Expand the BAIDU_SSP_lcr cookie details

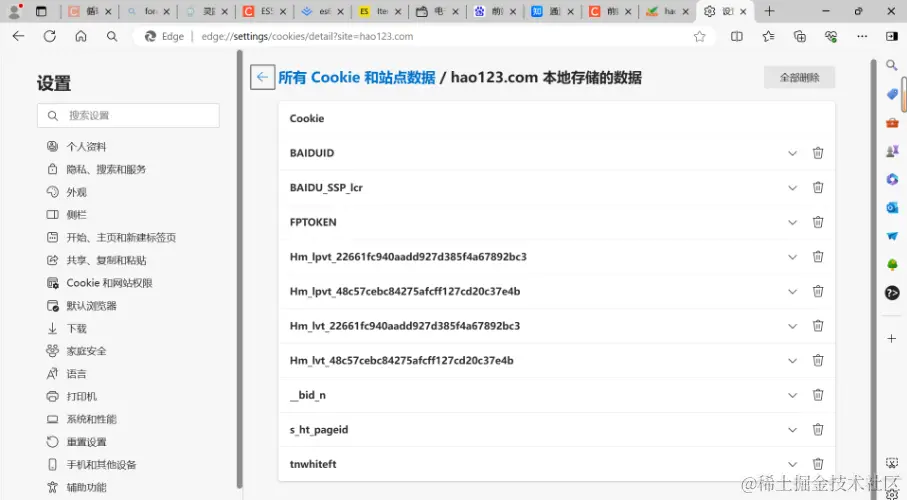pos(792,188)
